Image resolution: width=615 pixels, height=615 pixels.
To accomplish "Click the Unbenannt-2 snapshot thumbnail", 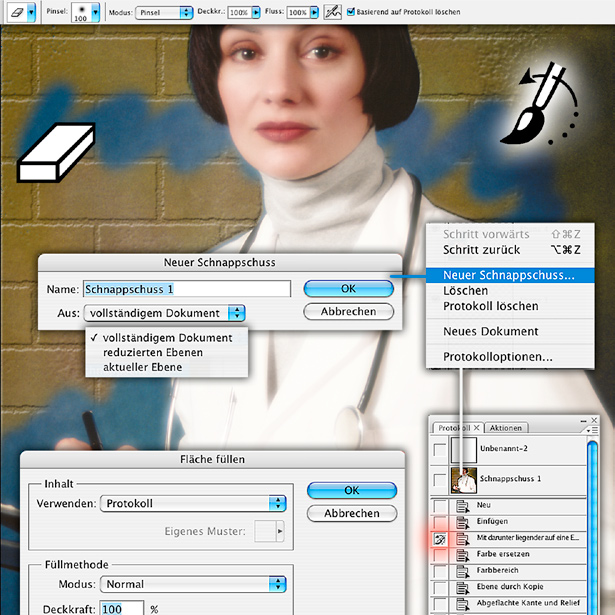I will (x=464, y=449).
